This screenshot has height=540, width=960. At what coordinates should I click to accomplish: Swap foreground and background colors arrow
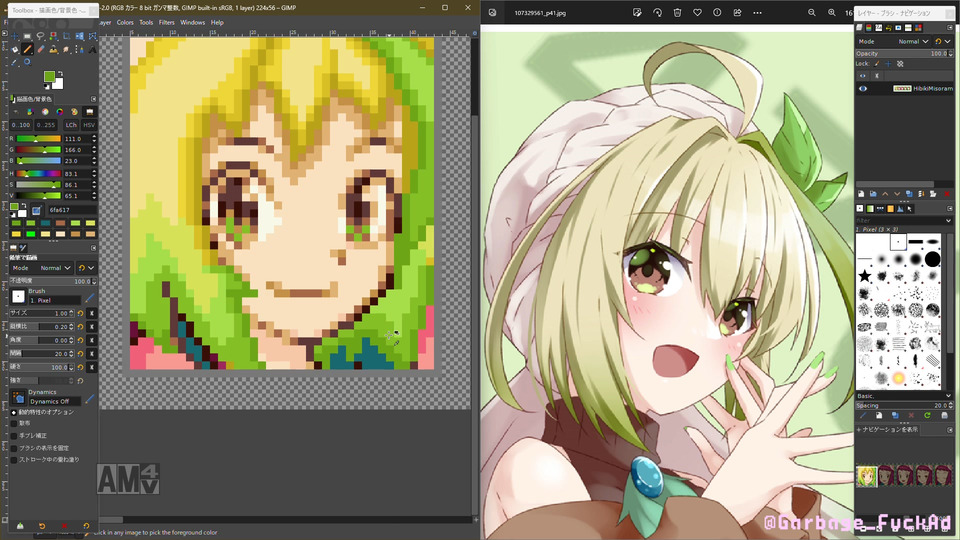60,73
